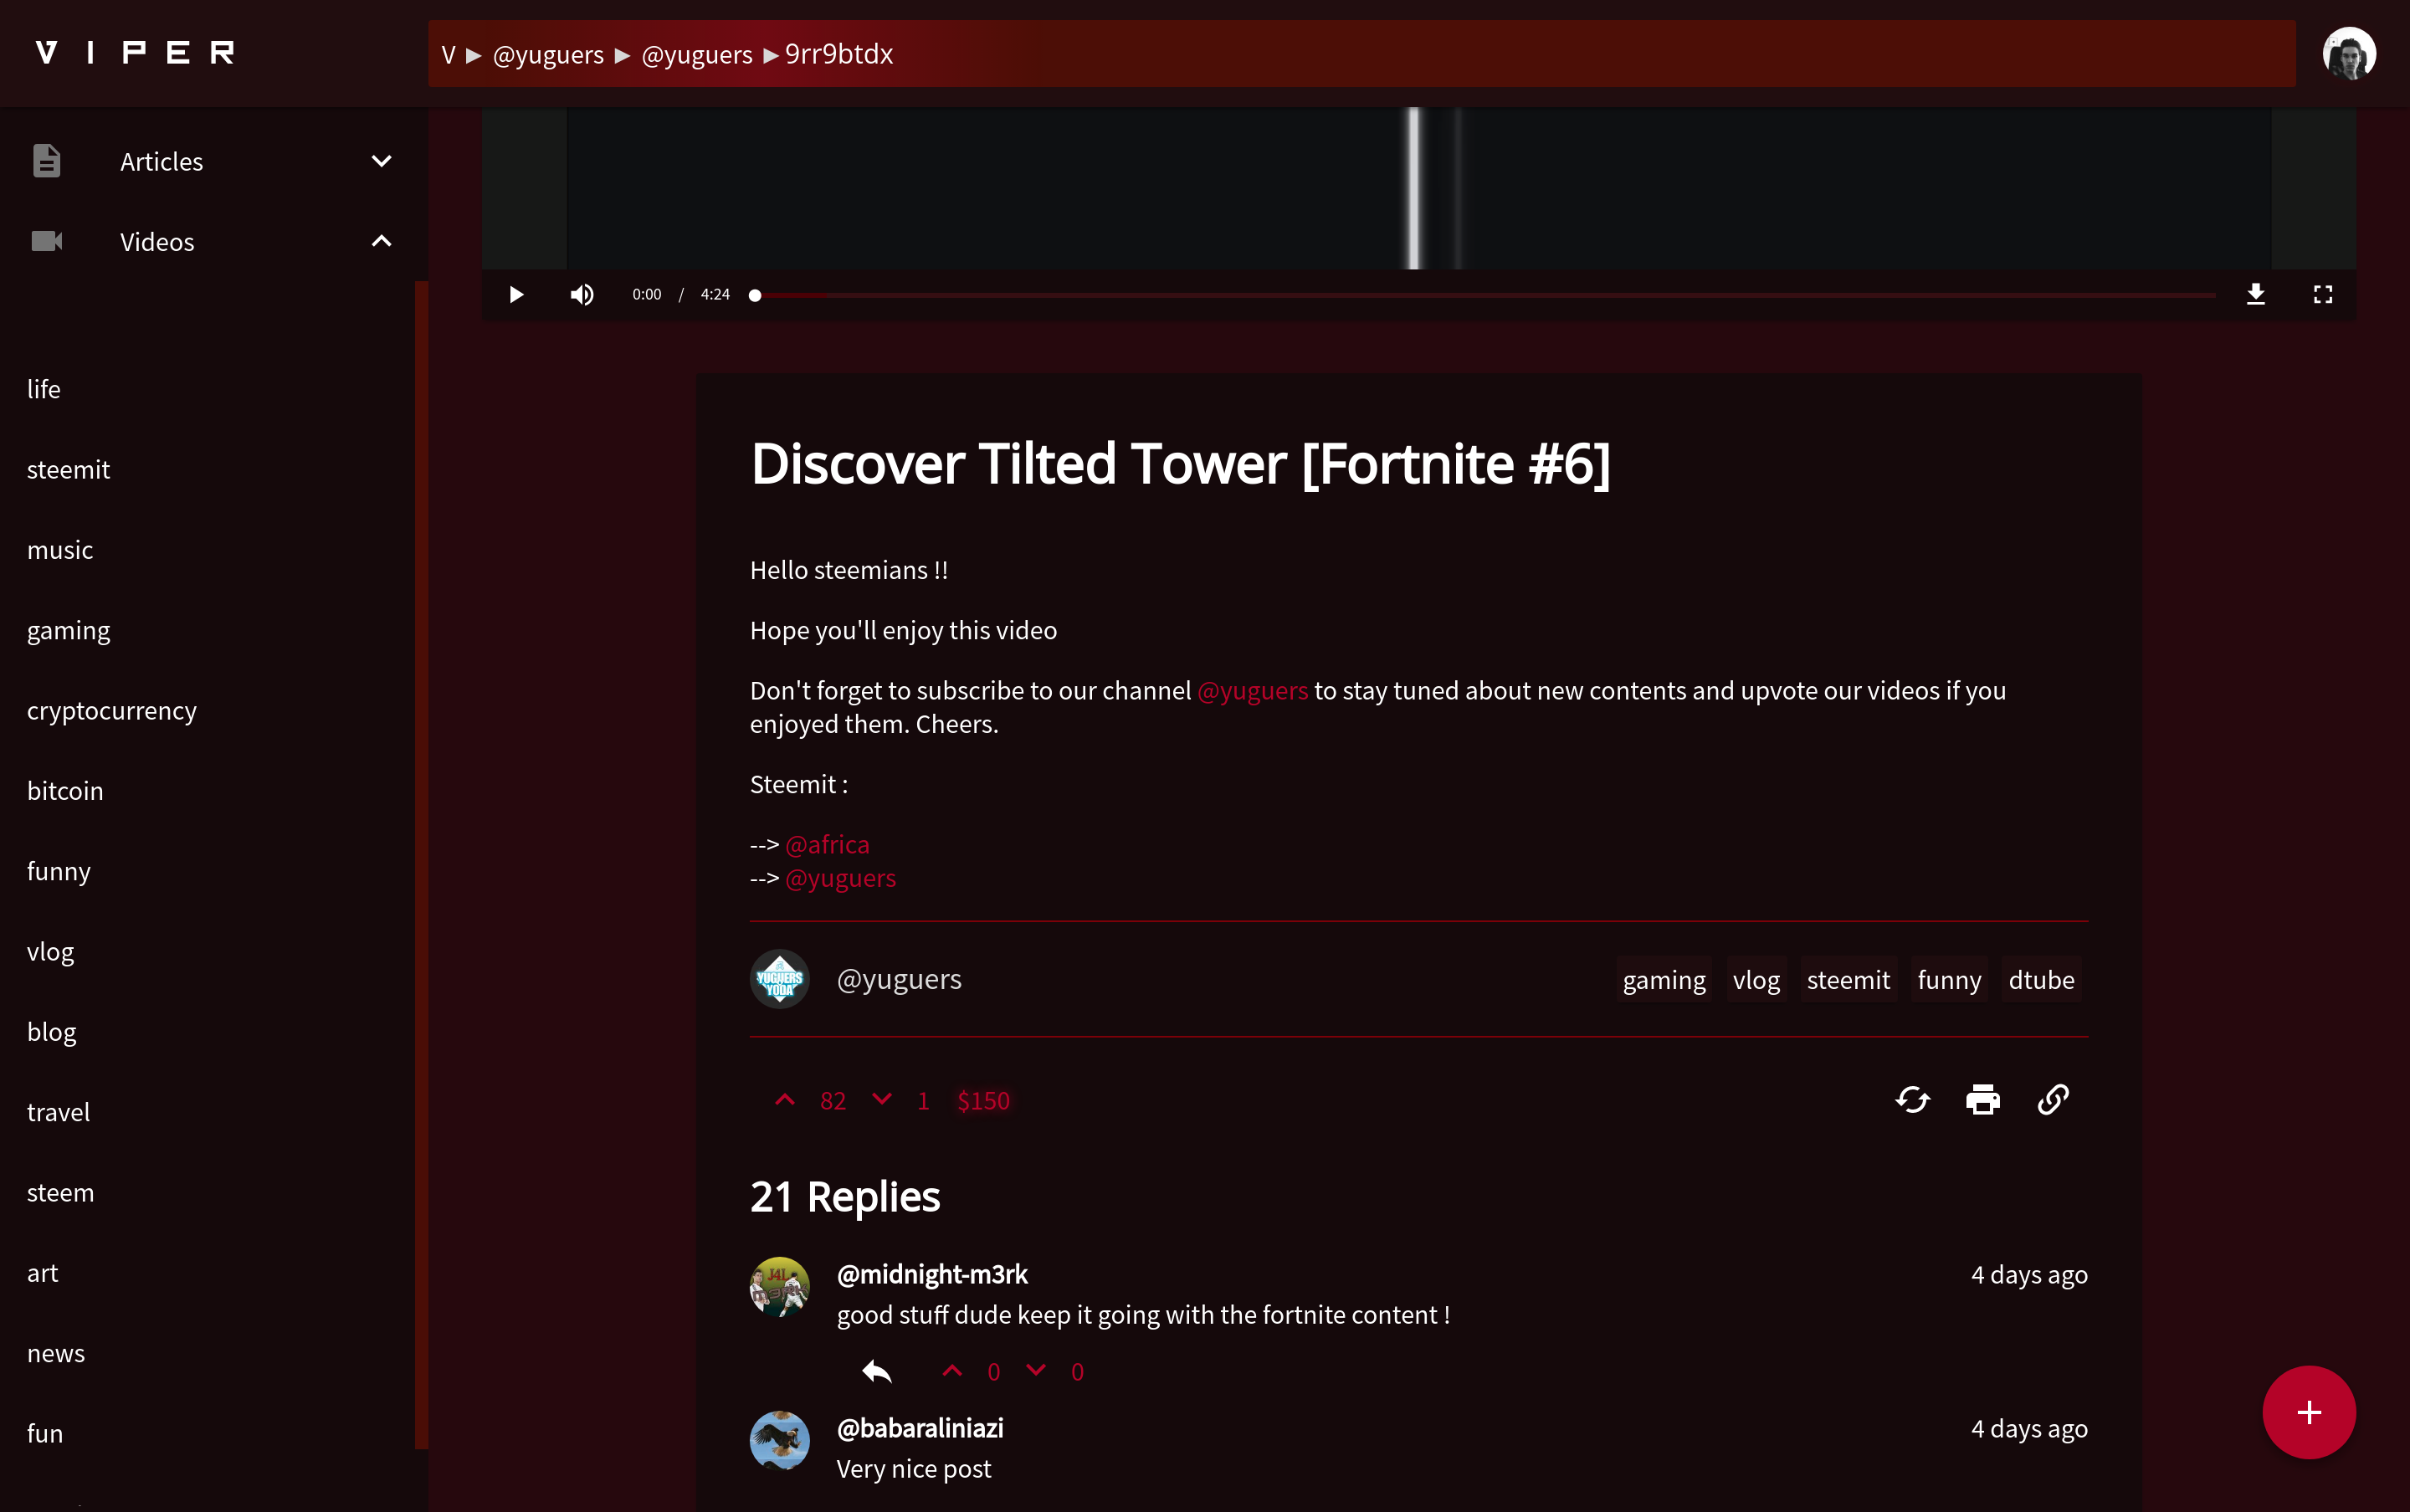Open the user profile avatar menu
The height and width of the screenshot is (1512, 2410).
[x=2348, y=53]
